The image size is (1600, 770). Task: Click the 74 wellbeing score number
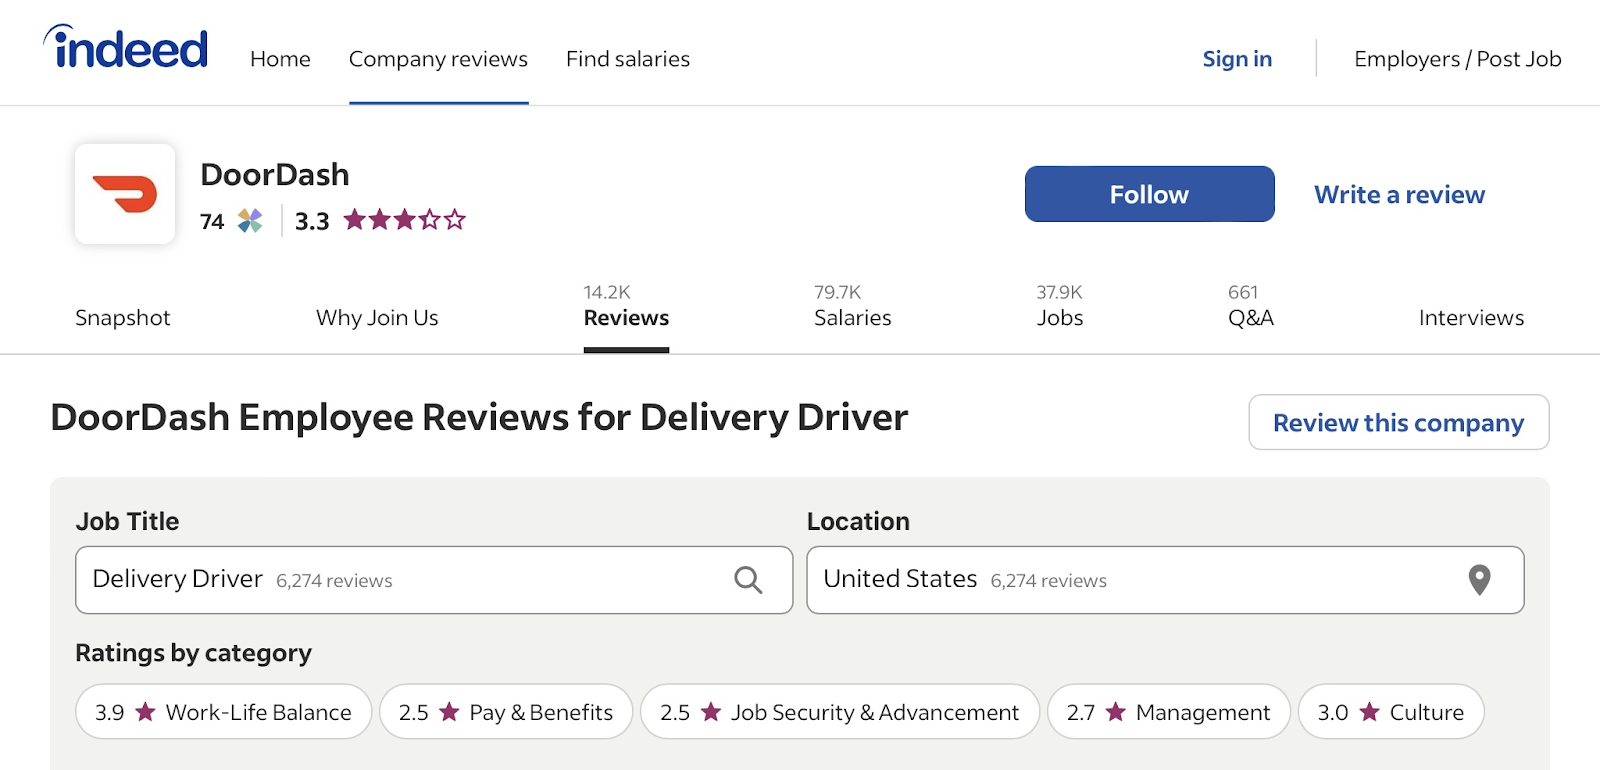click(212, 221)
